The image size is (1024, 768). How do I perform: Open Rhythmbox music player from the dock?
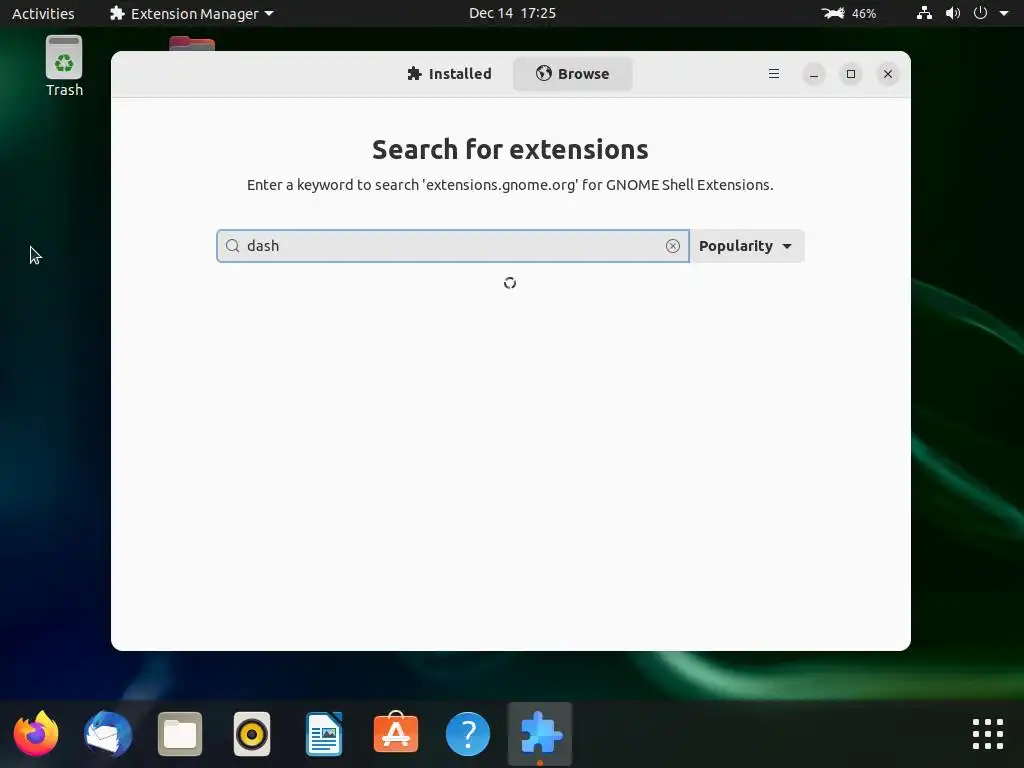click(x=252, y=733)
